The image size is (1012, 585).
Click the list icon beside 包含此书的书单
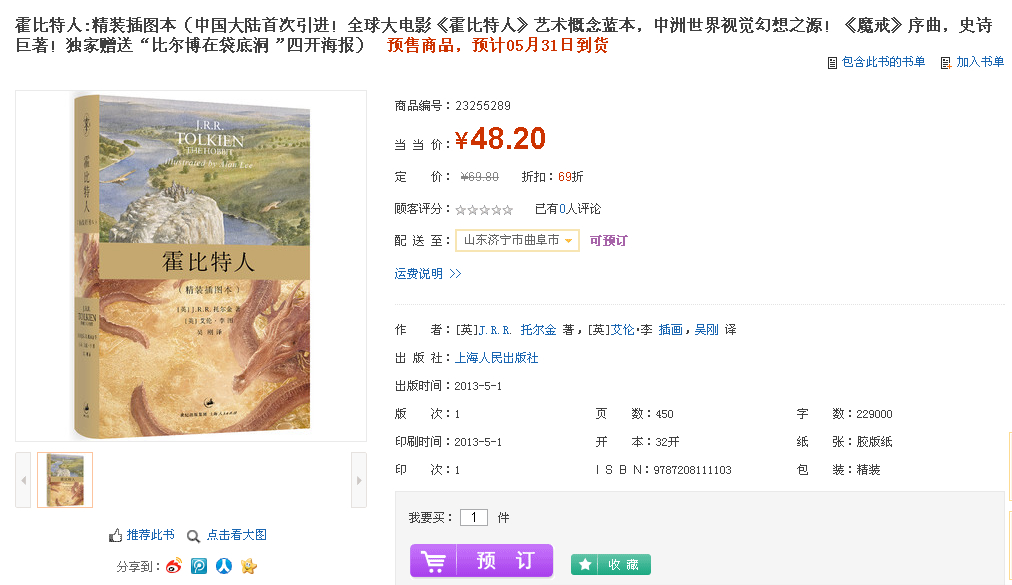point(832,62)
